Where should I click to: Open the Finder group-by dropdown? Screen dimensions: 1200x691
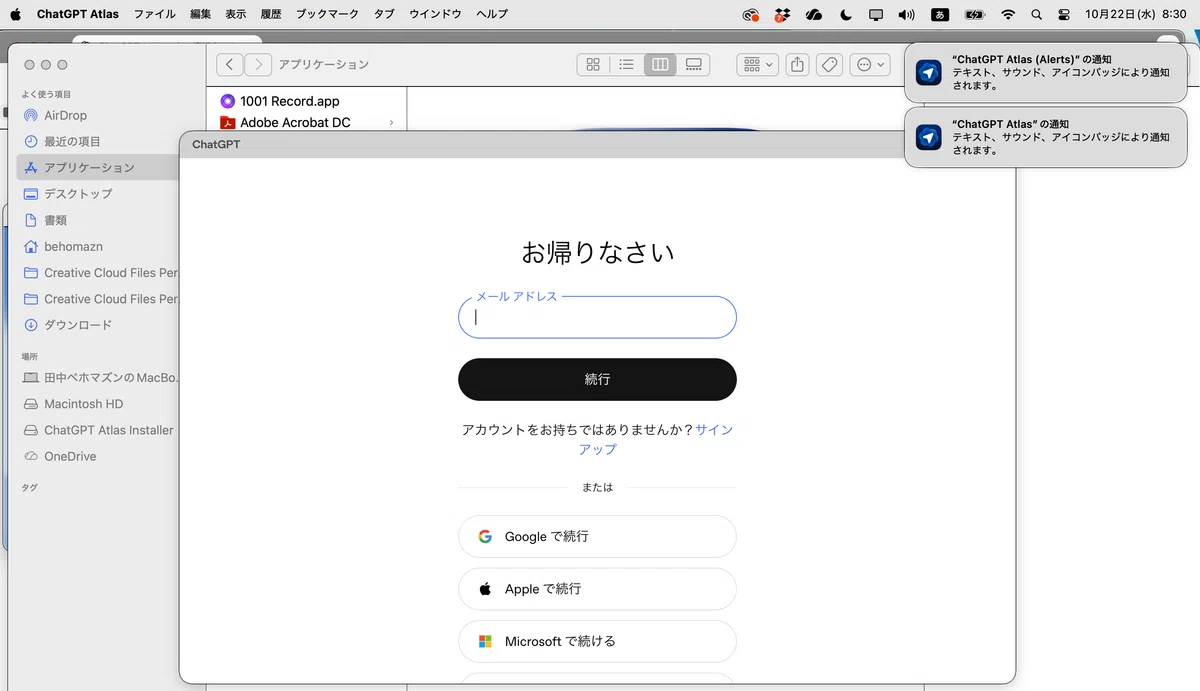coord(758,64)
